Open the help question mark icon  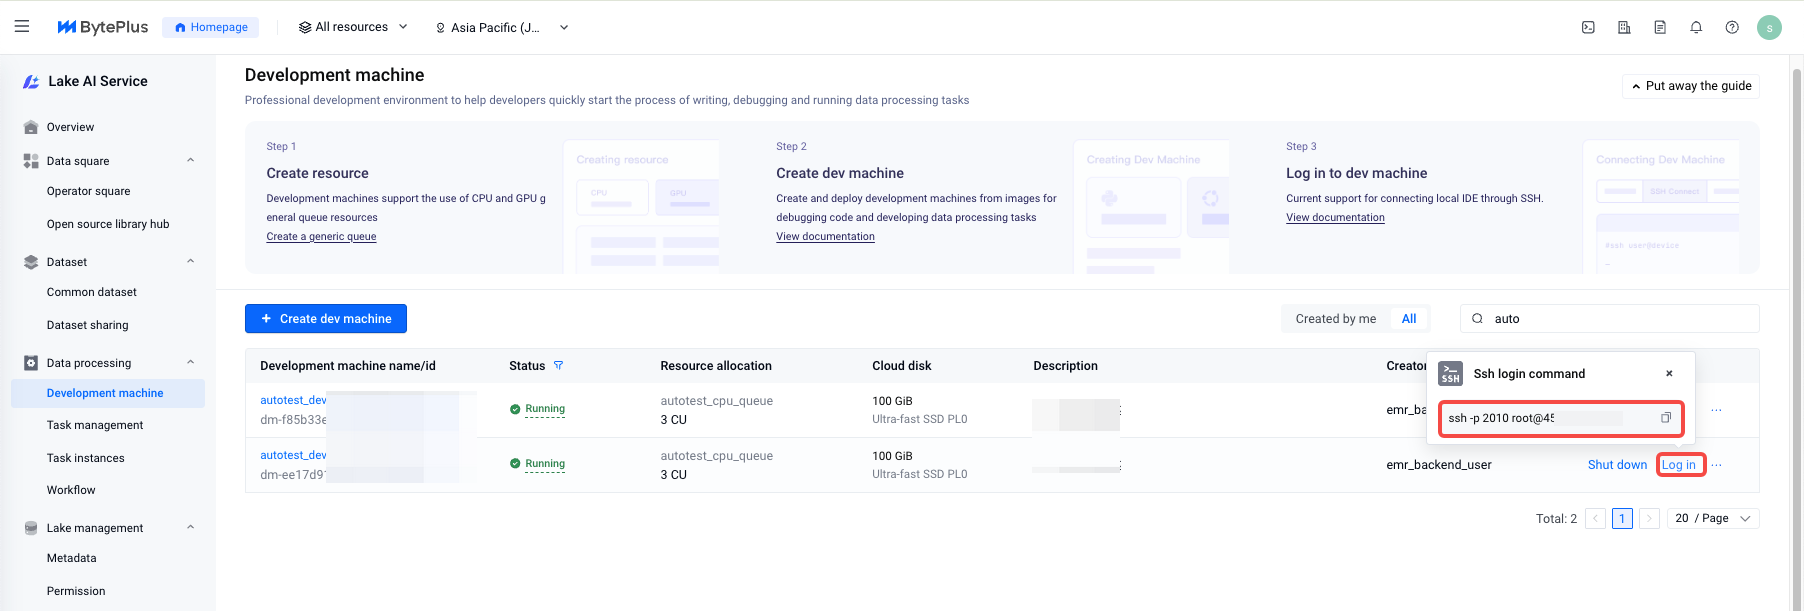tap(1732, 27)
